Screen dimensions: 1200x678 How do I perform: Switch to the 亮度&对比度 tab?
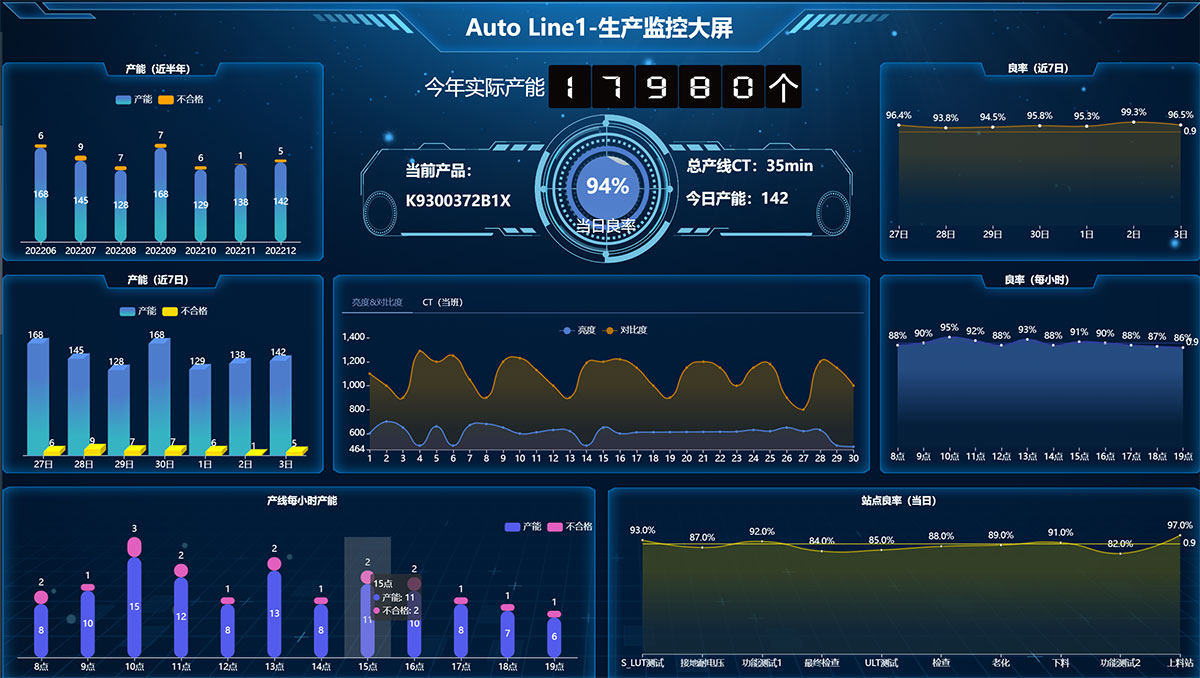(x=377, y=302)
